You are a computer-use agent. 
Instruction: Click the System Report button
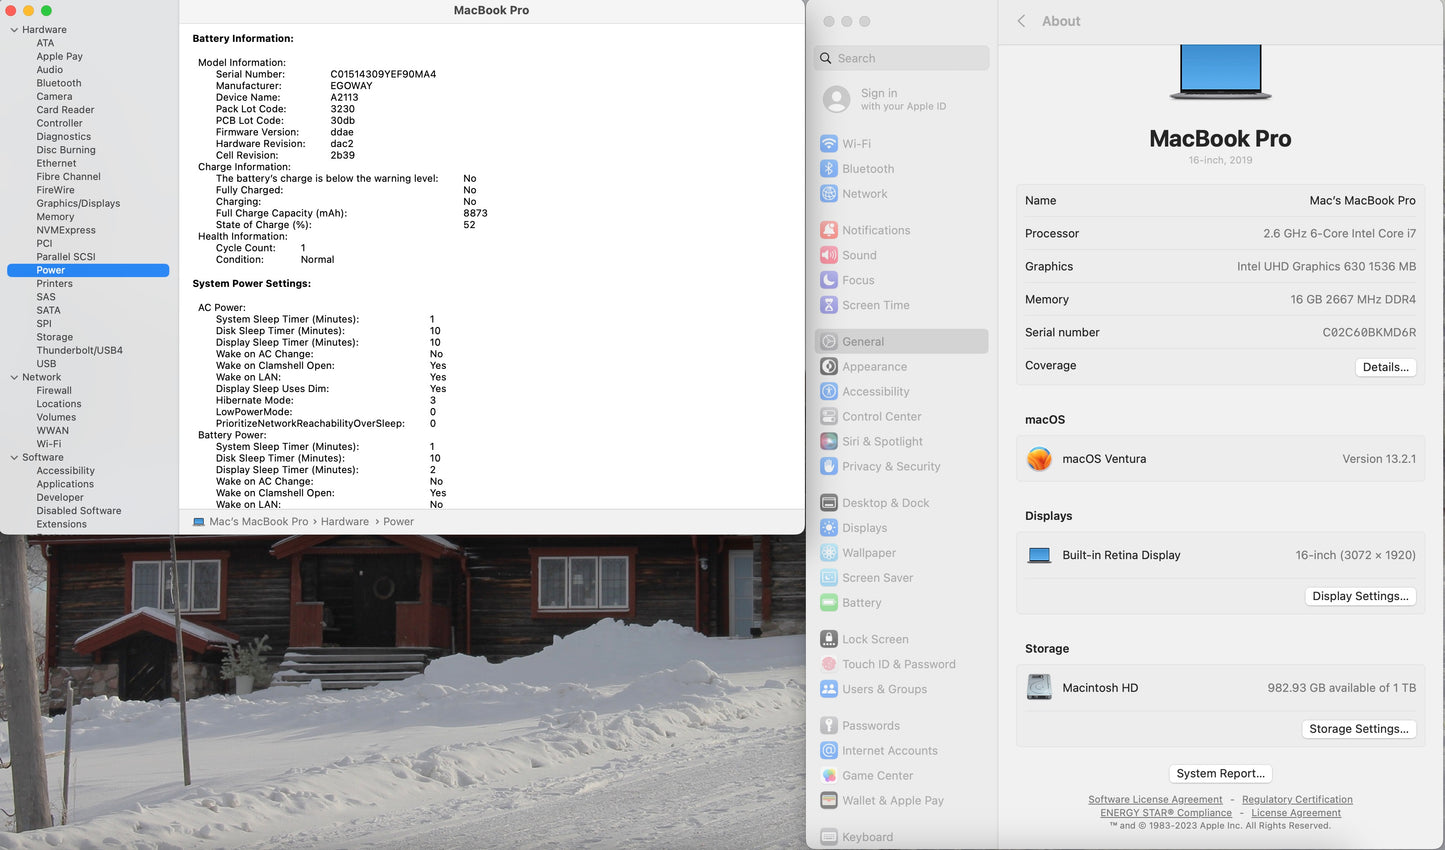pos(1220,773)
